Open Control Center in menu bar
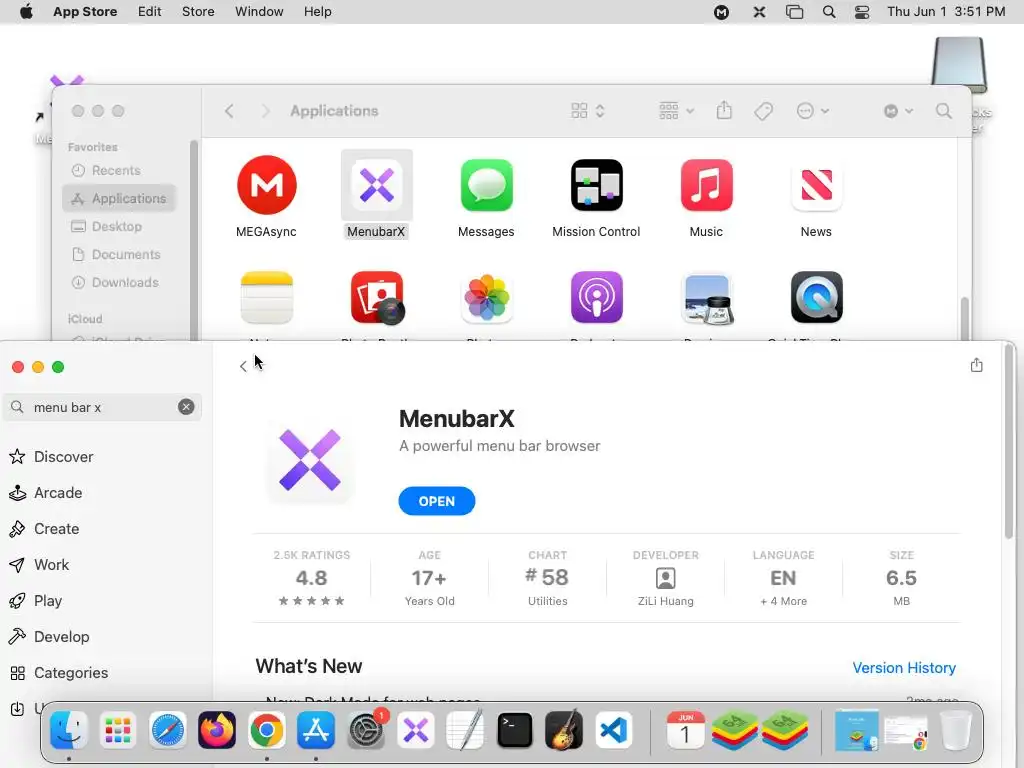1024x768 pixels. pyautogui.click(x=862, y=12)
